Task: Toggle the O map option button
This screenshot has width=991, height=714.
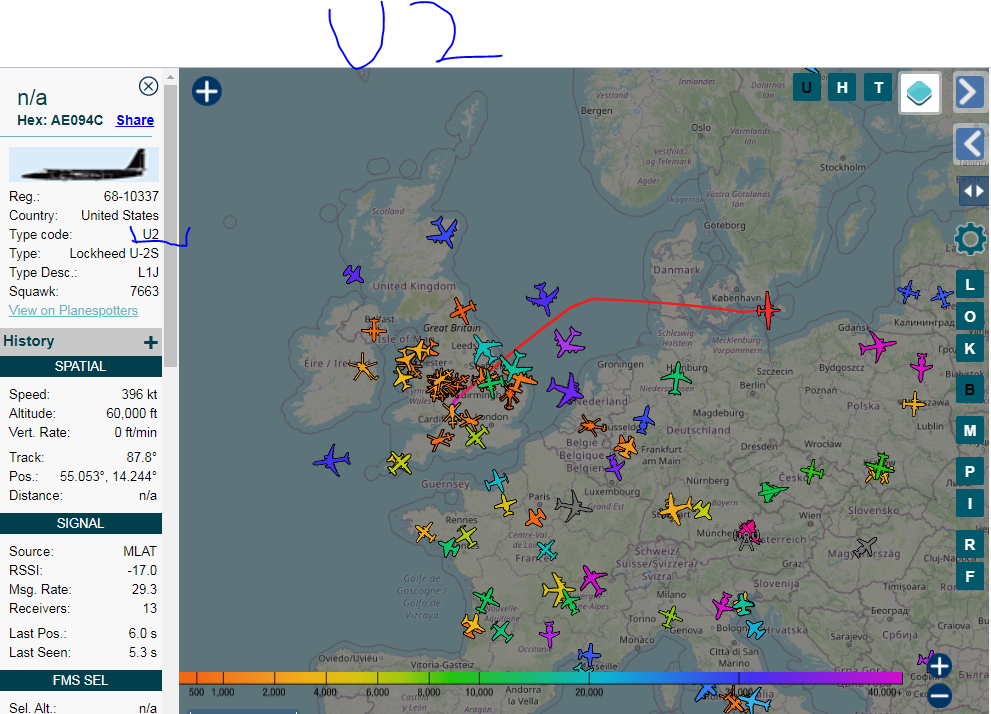Action: pos(970,316)
